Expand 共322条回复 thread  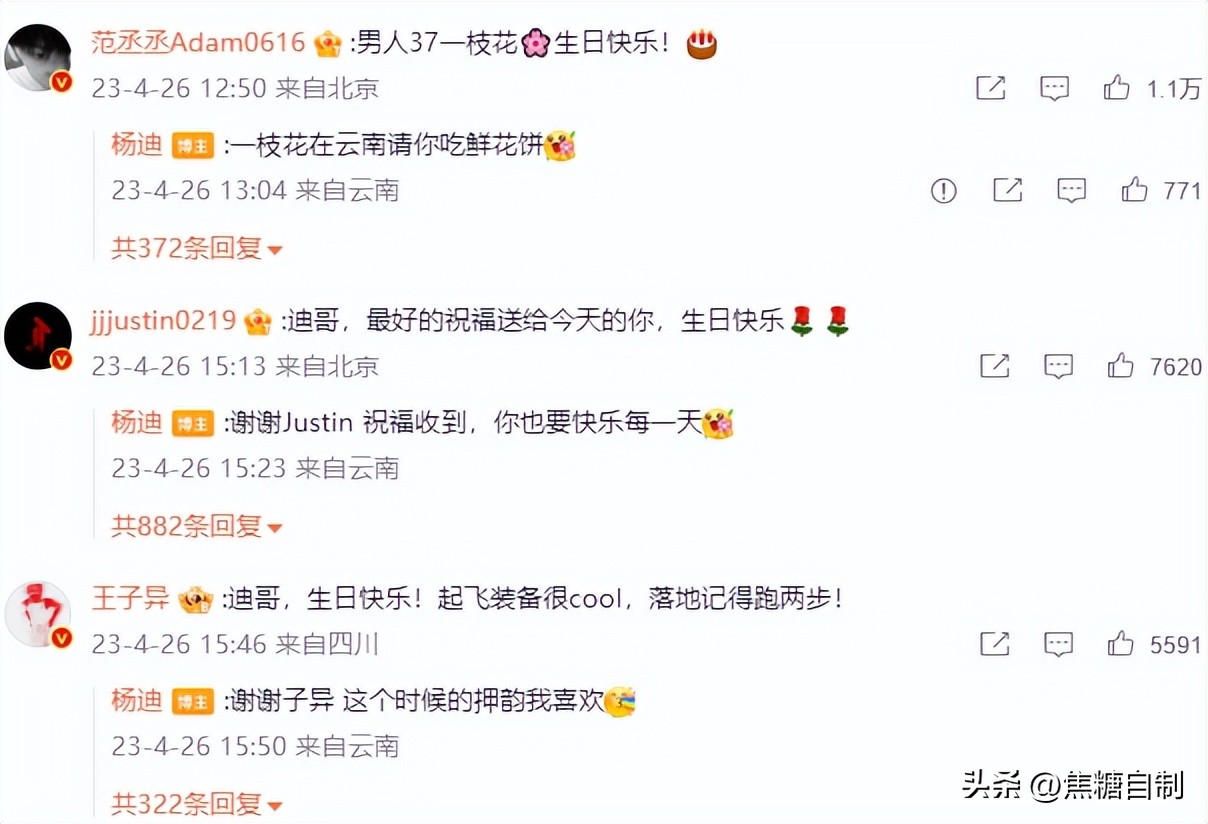[x=197, y=802]
